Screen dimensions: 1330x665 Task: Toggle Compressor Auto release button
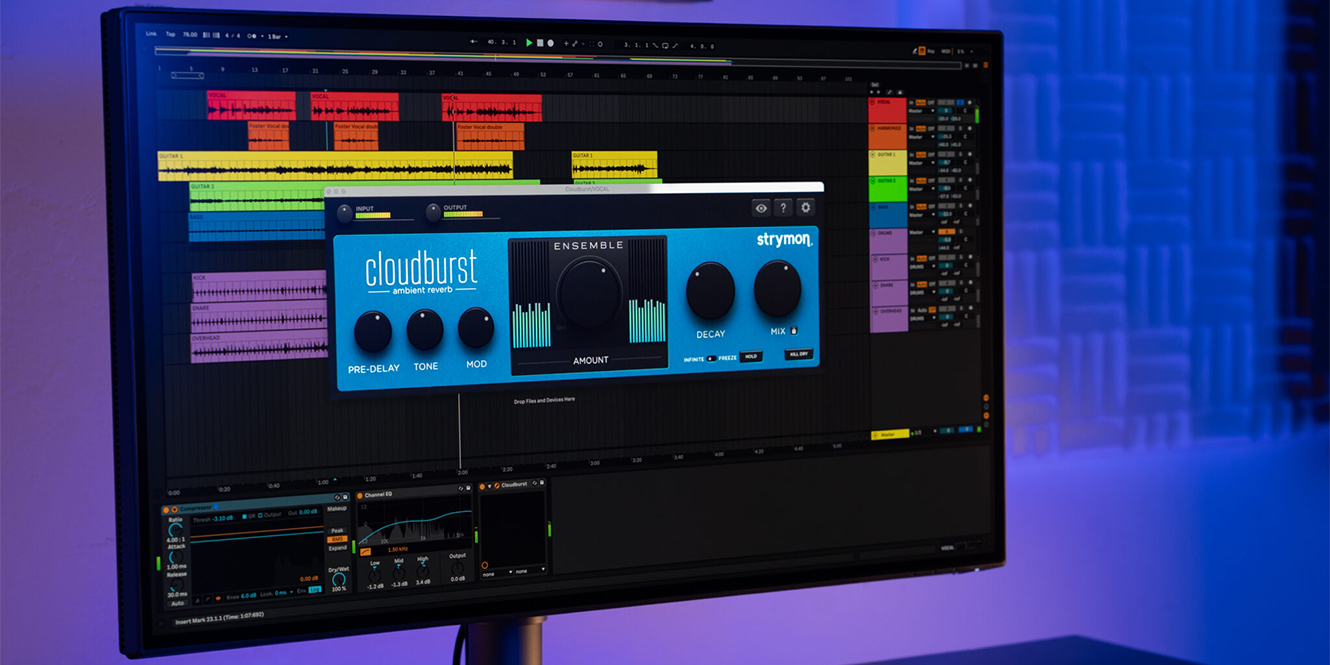coord(177,603)
